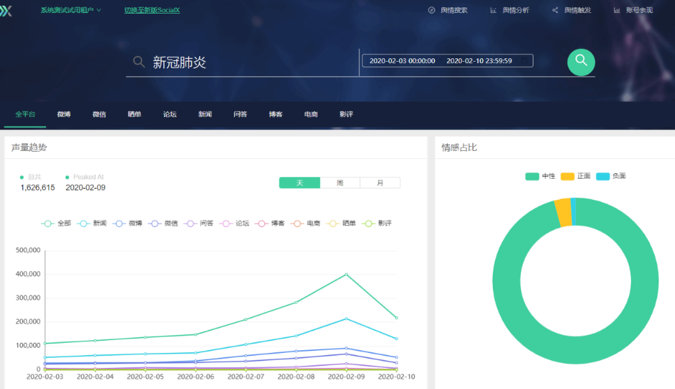Viewport: 675px width, 389px height.
Task: Select the 周 granularity button
Action: tap(340, 183)
